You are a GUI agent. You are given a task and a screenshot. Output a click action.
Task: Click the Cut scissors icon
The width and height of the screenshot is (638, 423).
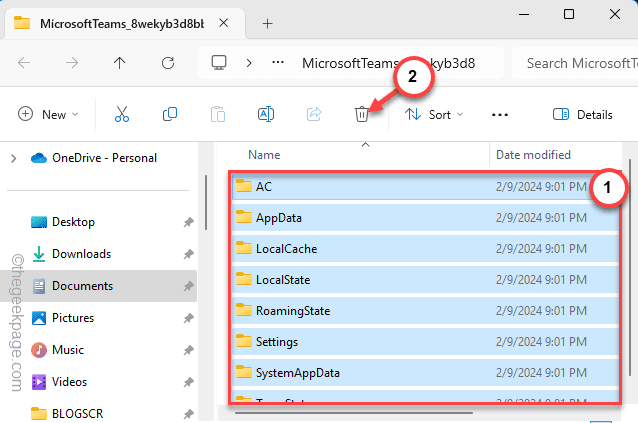(122, 114)
